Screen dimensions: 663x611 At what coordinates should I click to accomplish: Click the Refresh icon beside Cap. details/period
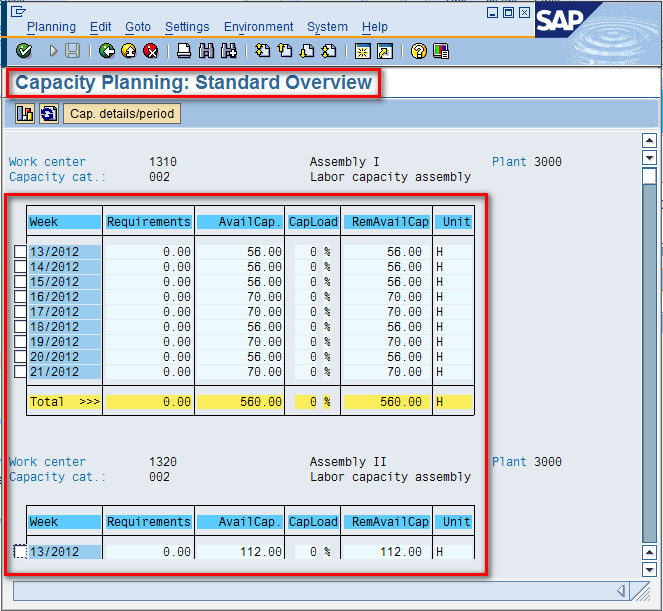pyautogui.click(x=48, y=114)
